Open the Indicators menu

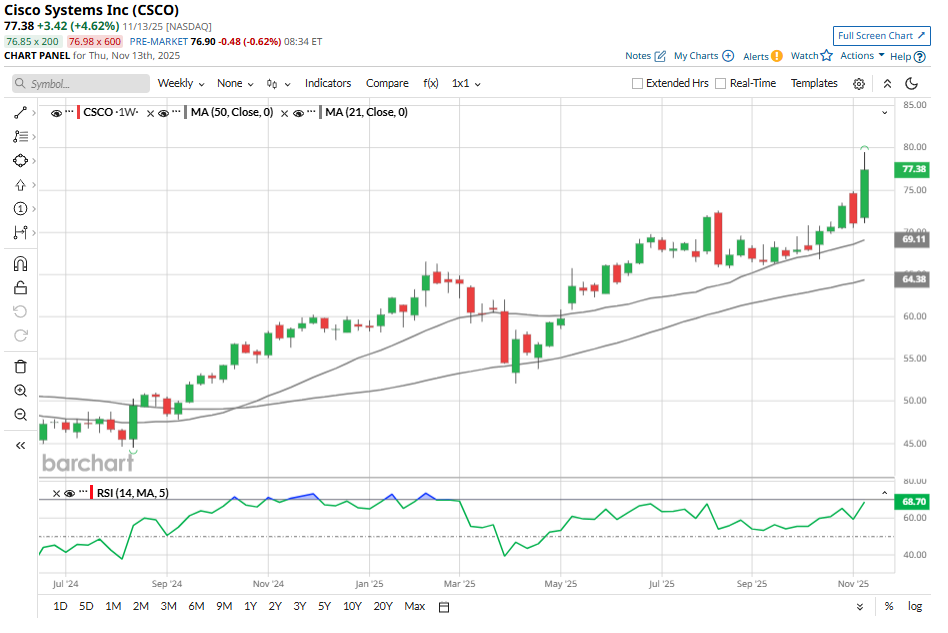pyautogui.click(x=328, y=84)
